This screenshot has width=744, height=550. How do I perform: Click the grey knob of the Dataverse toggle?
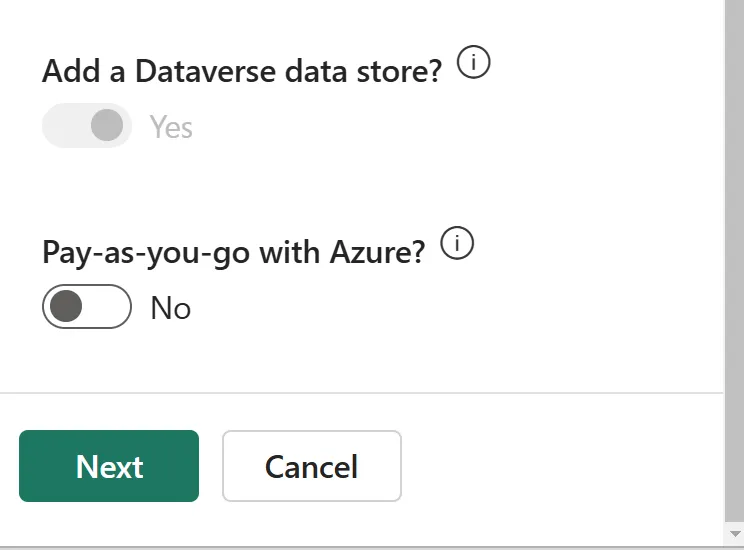point(107,125)
